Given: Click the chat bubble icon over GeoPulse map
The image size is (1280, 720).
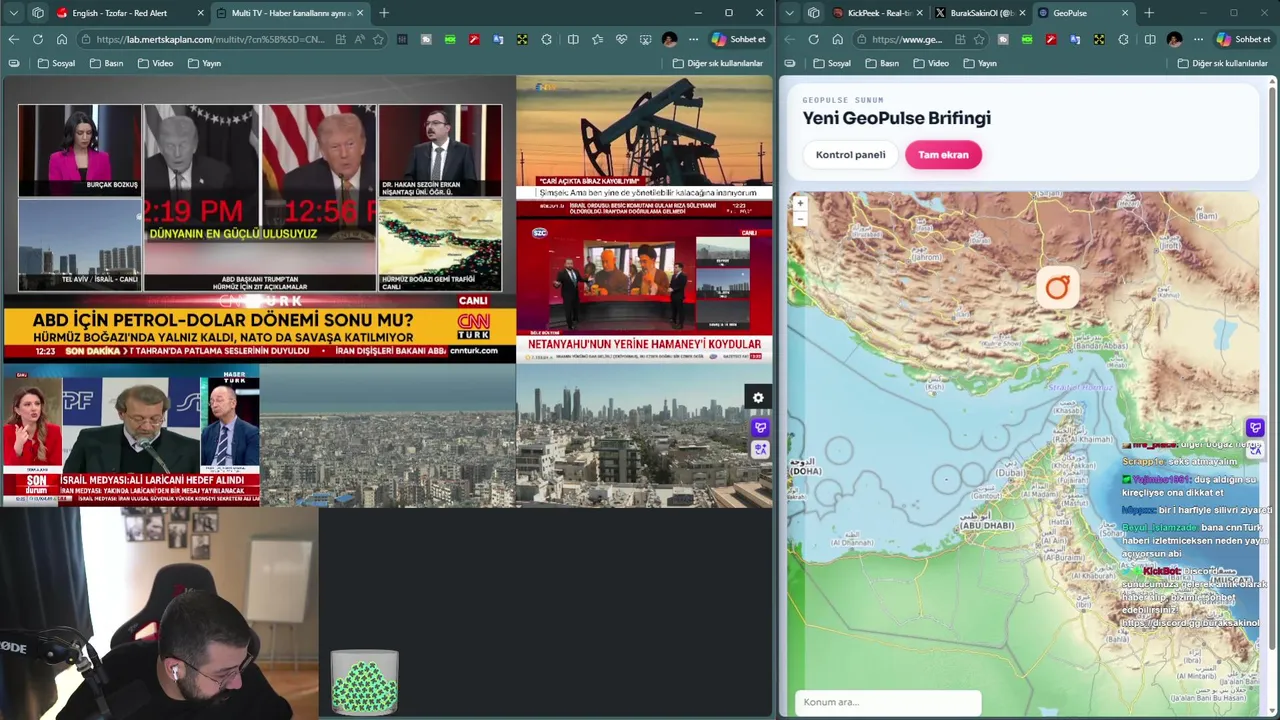Looking at the screenshot, I should [x=1255, y=428].
